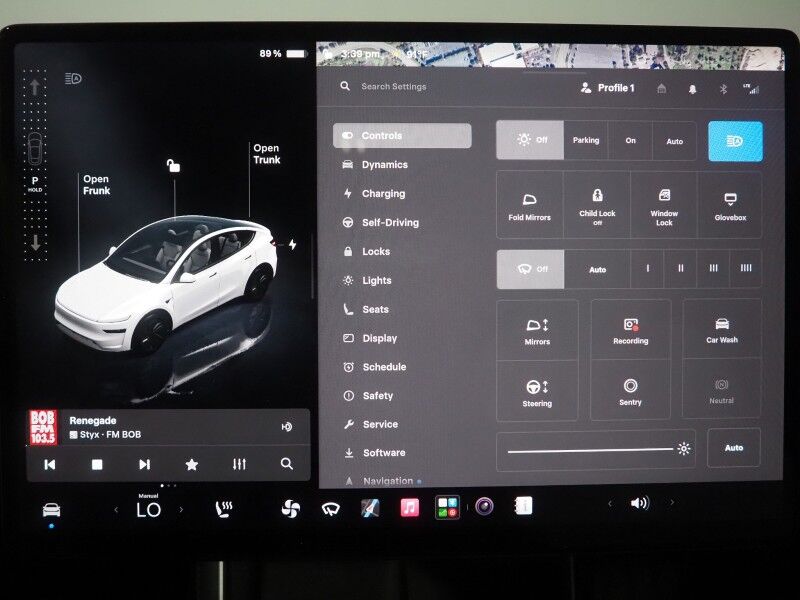Screen dimensions: 800x600
Task: Toggle the auto high beam button
Action: pyautogui.click(x=735, y=141)
